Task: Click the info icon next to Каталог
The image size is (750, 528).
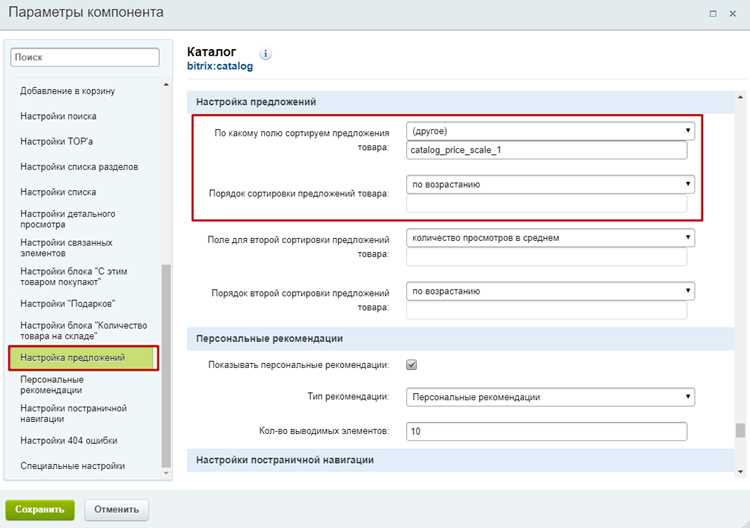Action: [x=265, y=54]
